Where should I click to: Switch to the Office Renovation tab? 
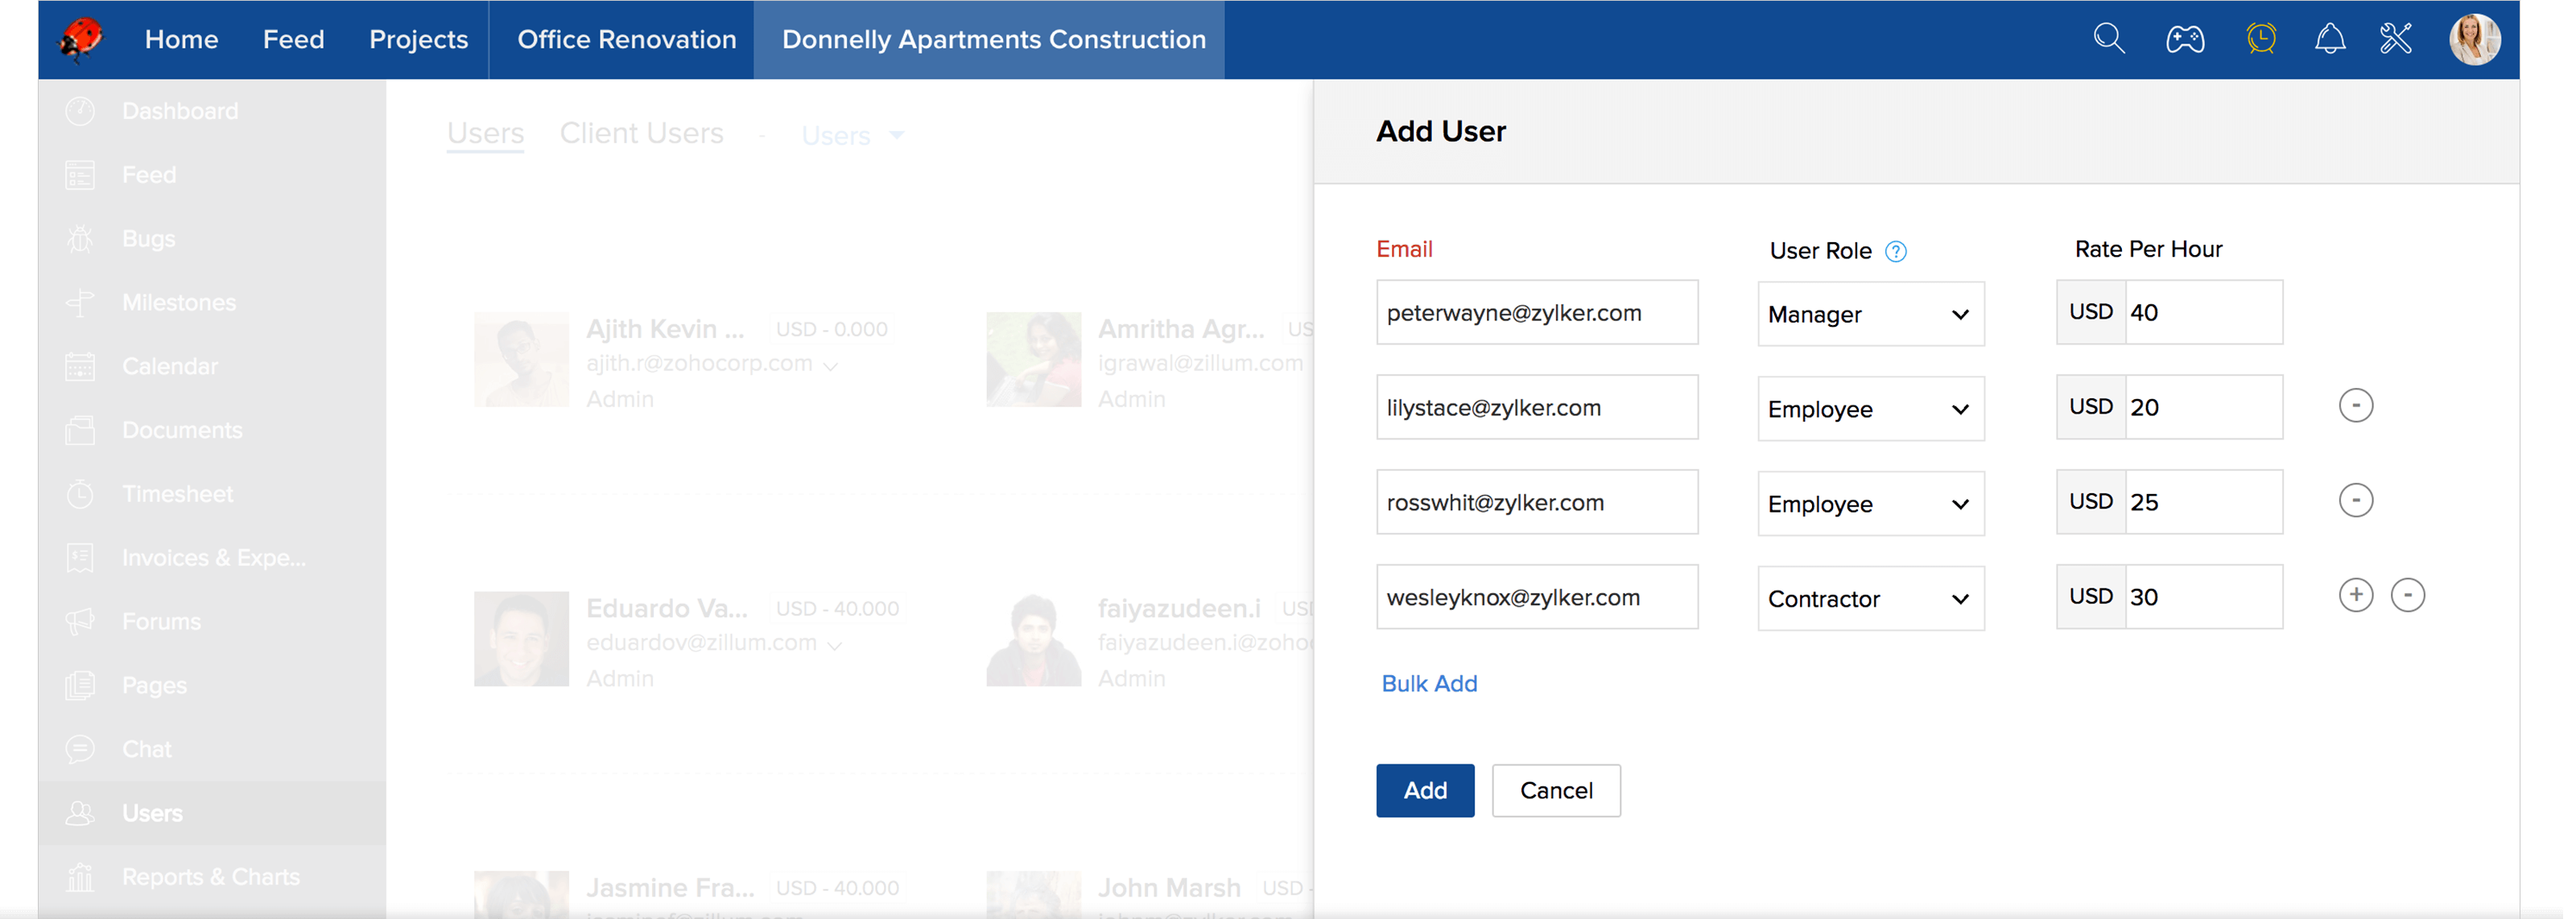point(626,39)
